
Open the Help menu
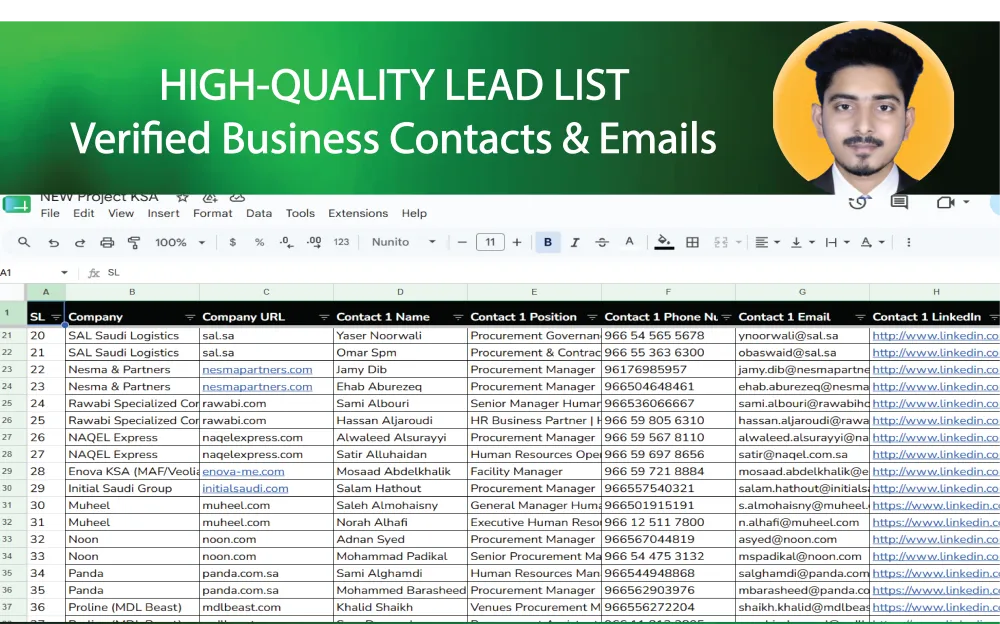click(x=414, y=213)
